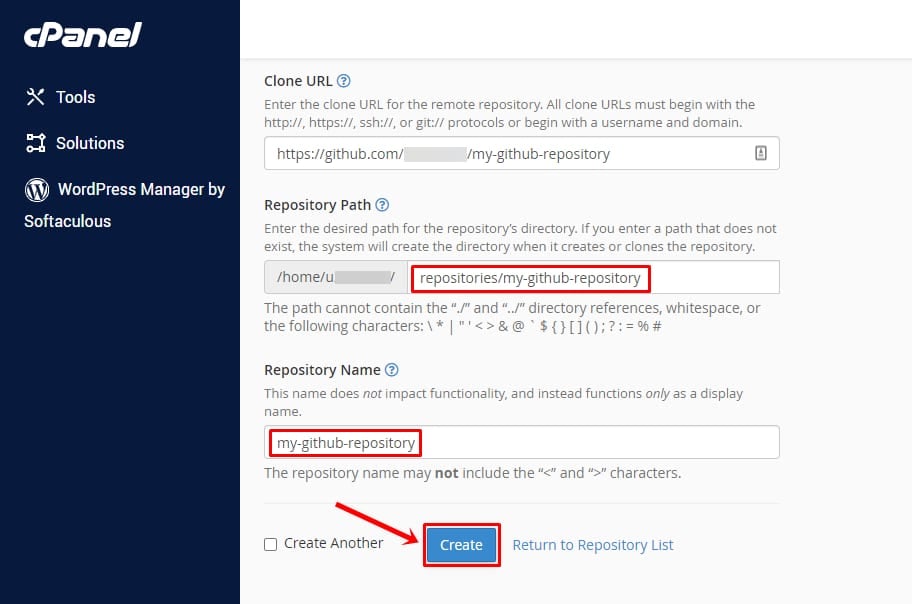This screenshot has width=912, height=604.
Task: Show help for Repository Path
Action: click(382, 205)
